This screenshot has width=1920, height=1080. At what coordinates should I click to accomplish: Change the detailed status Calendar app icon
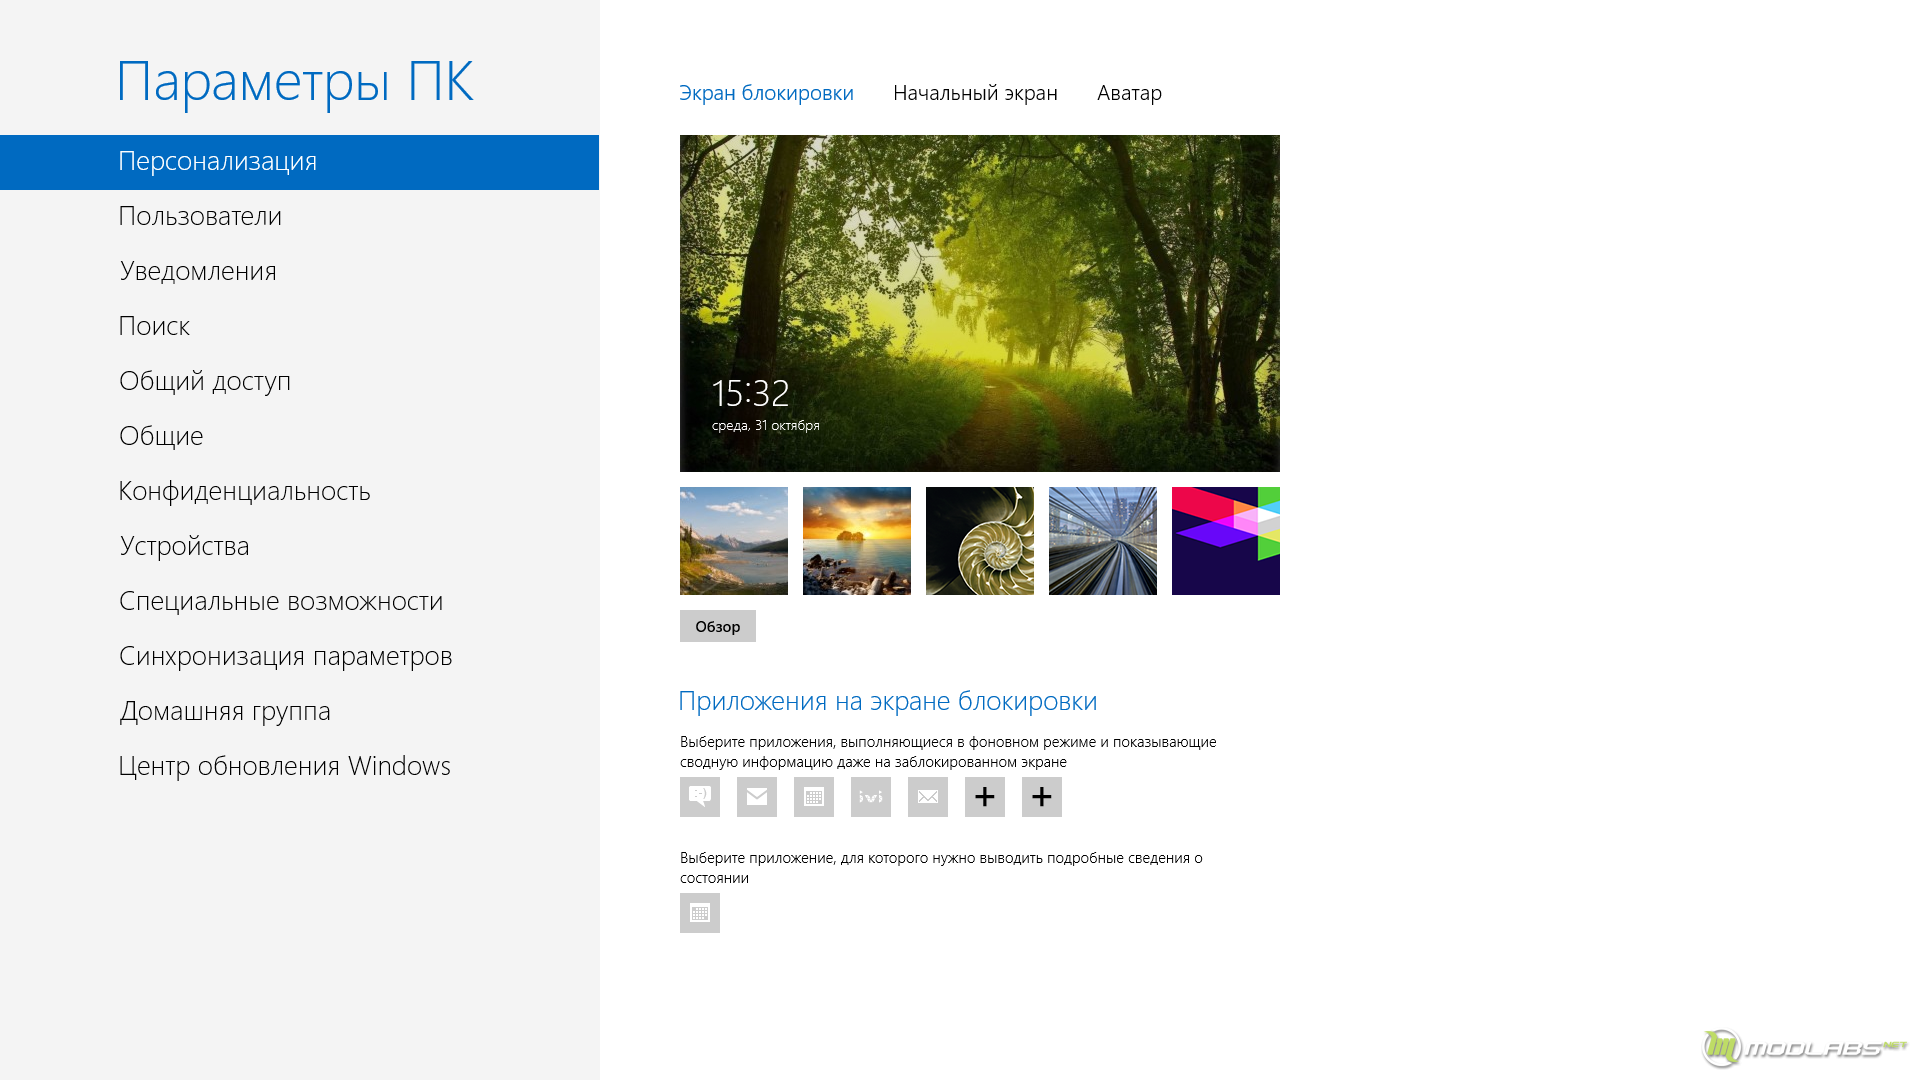coord(700,913)
